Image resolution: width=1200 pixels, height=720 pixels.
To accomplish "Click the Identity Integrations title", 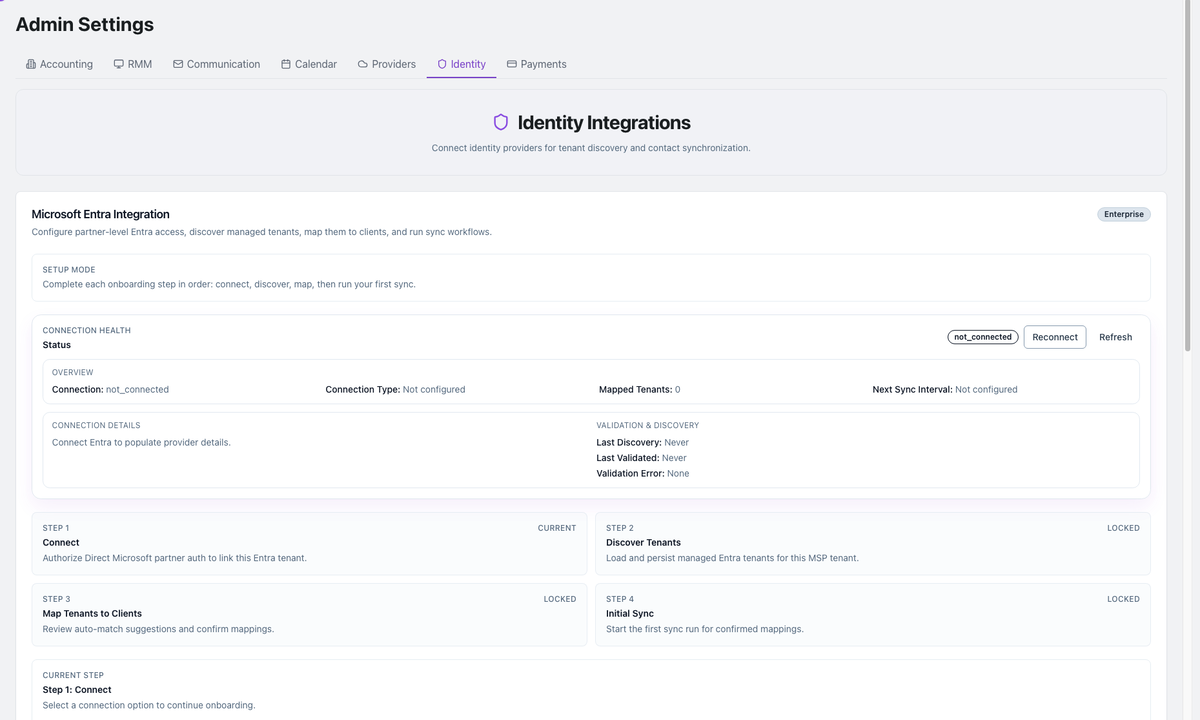I will (x=604, y=122).
